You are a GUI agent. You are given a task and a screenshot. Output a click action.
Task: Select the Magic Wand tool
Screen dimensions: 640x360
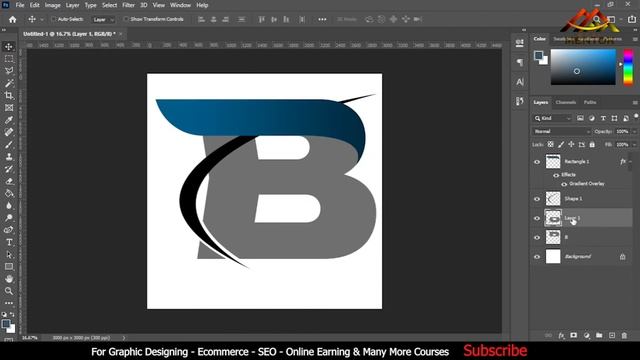pos(9,83)
